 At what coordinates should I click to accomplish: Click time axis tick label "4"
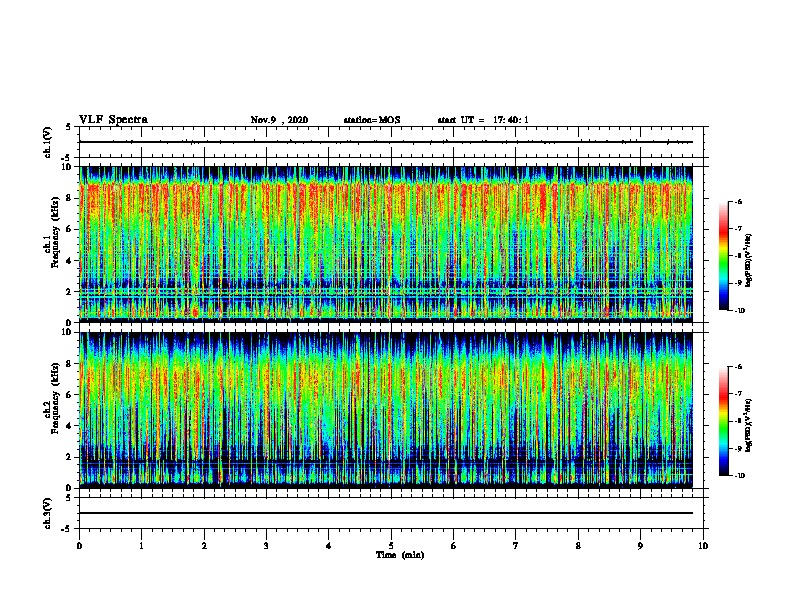(329, 546)
